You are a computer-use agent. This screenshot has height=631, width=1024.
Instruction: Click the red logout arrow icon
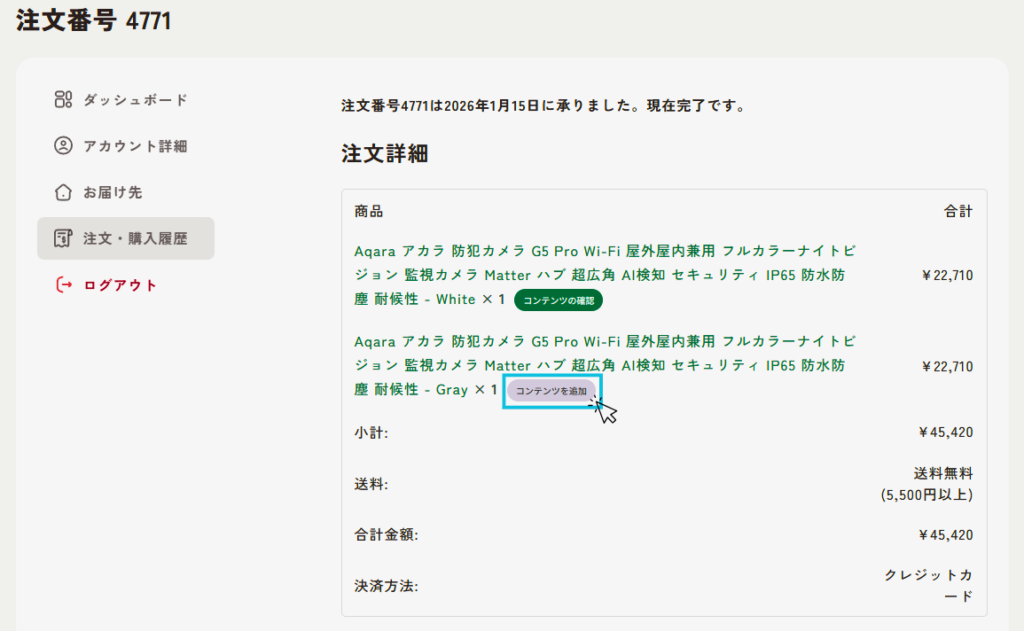point(63,285)
